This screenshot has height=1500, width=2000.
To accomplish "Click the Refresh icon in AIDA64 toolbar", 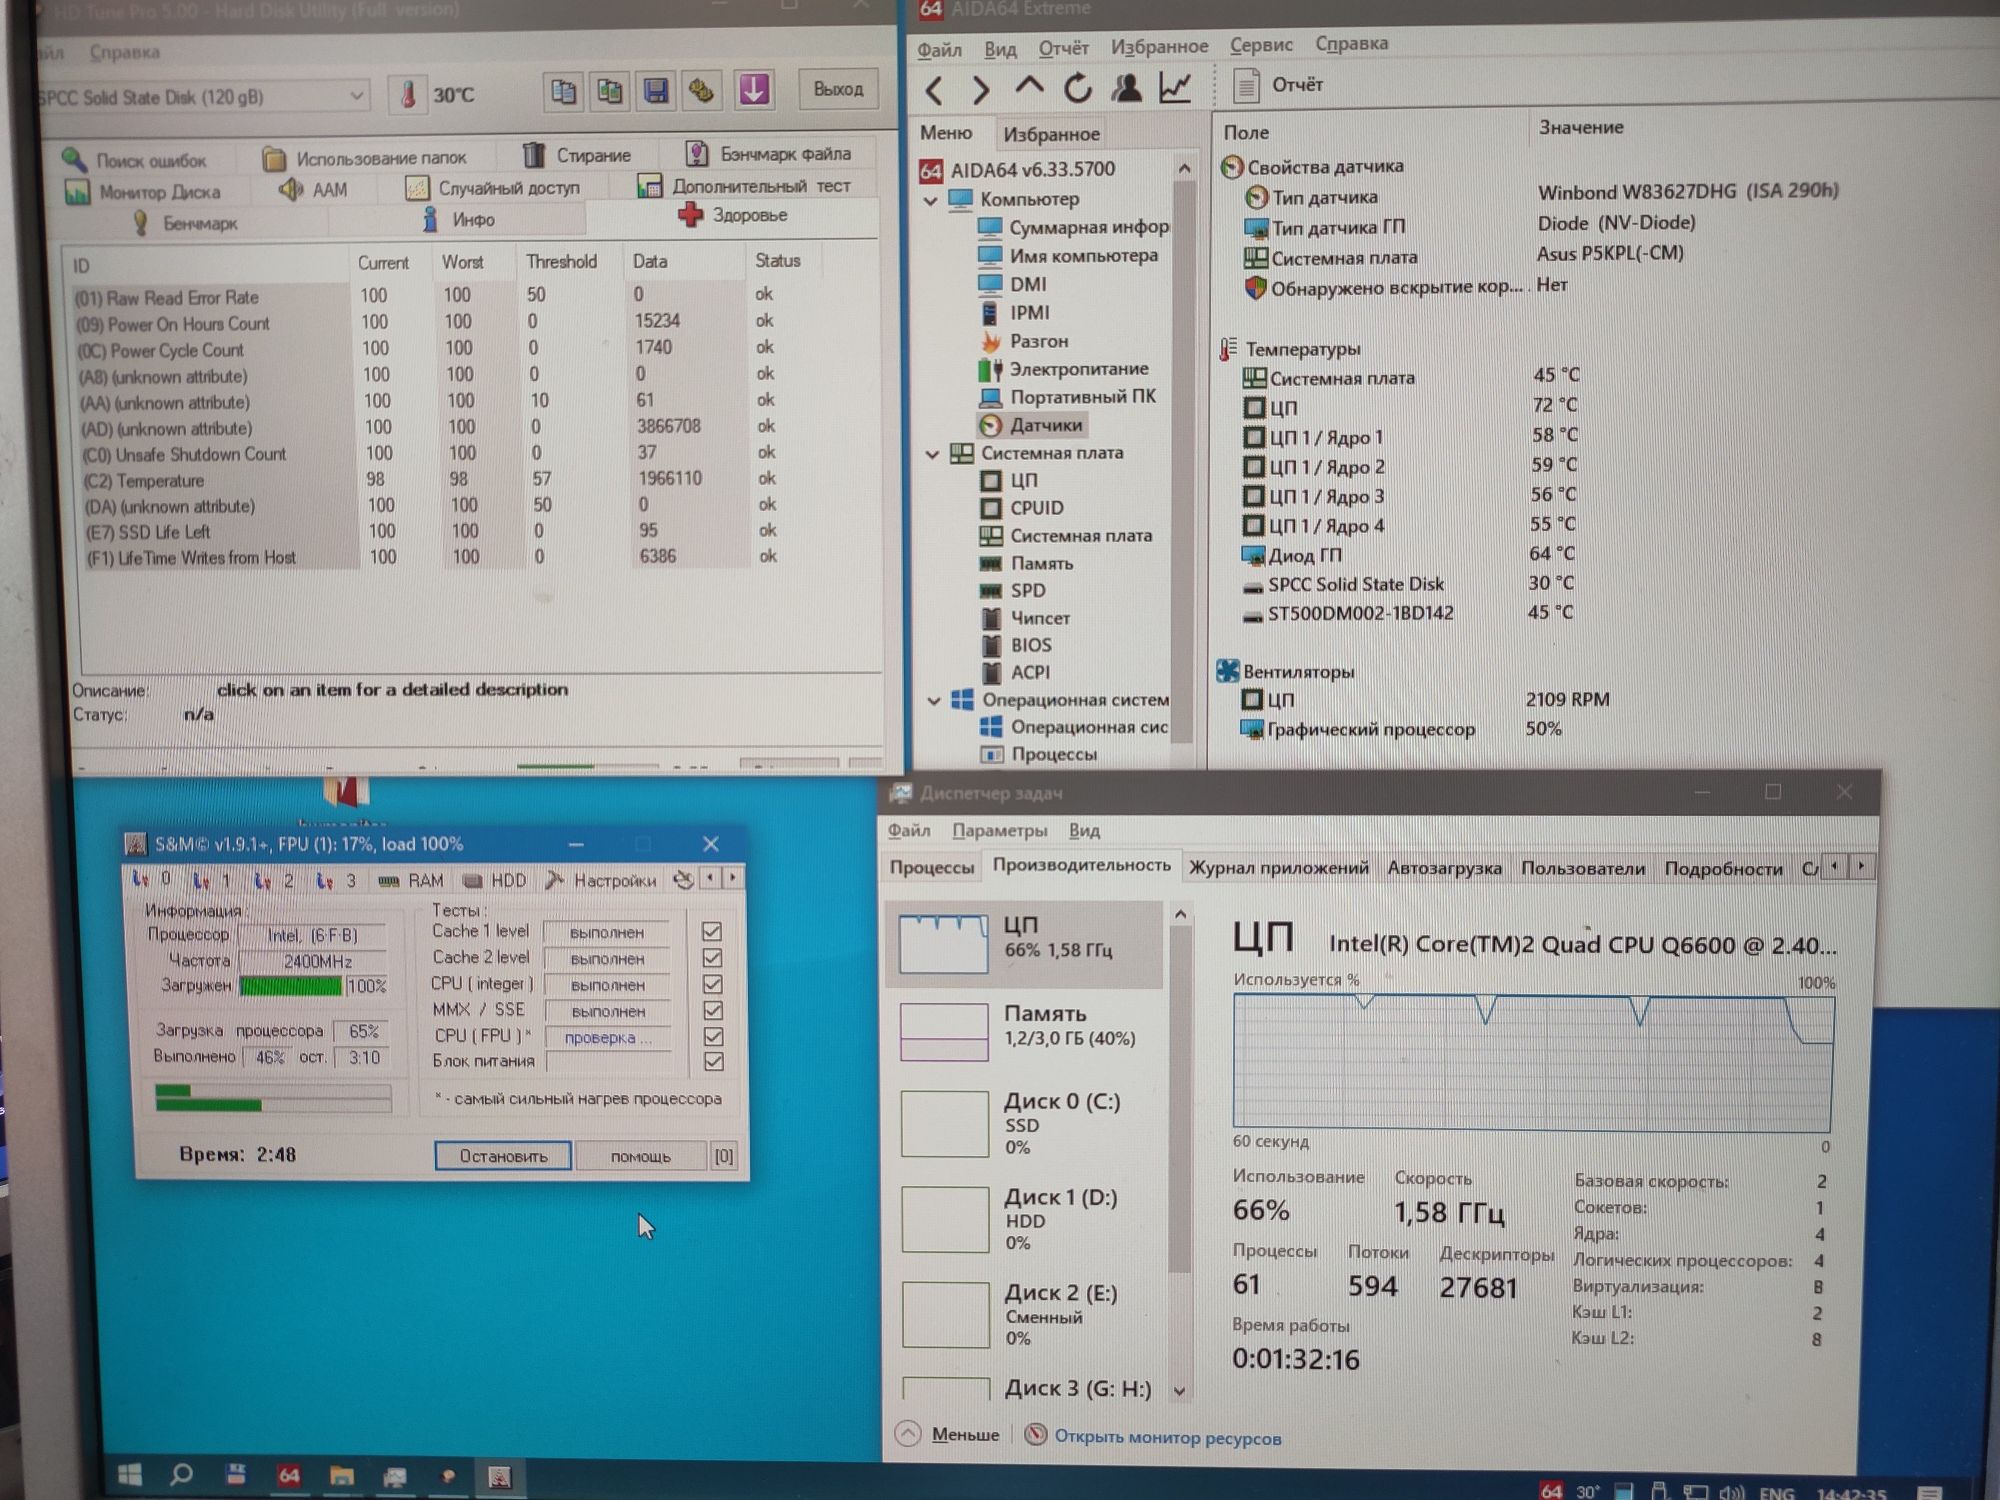I will pyautogui.click(x=1077, y=88).
